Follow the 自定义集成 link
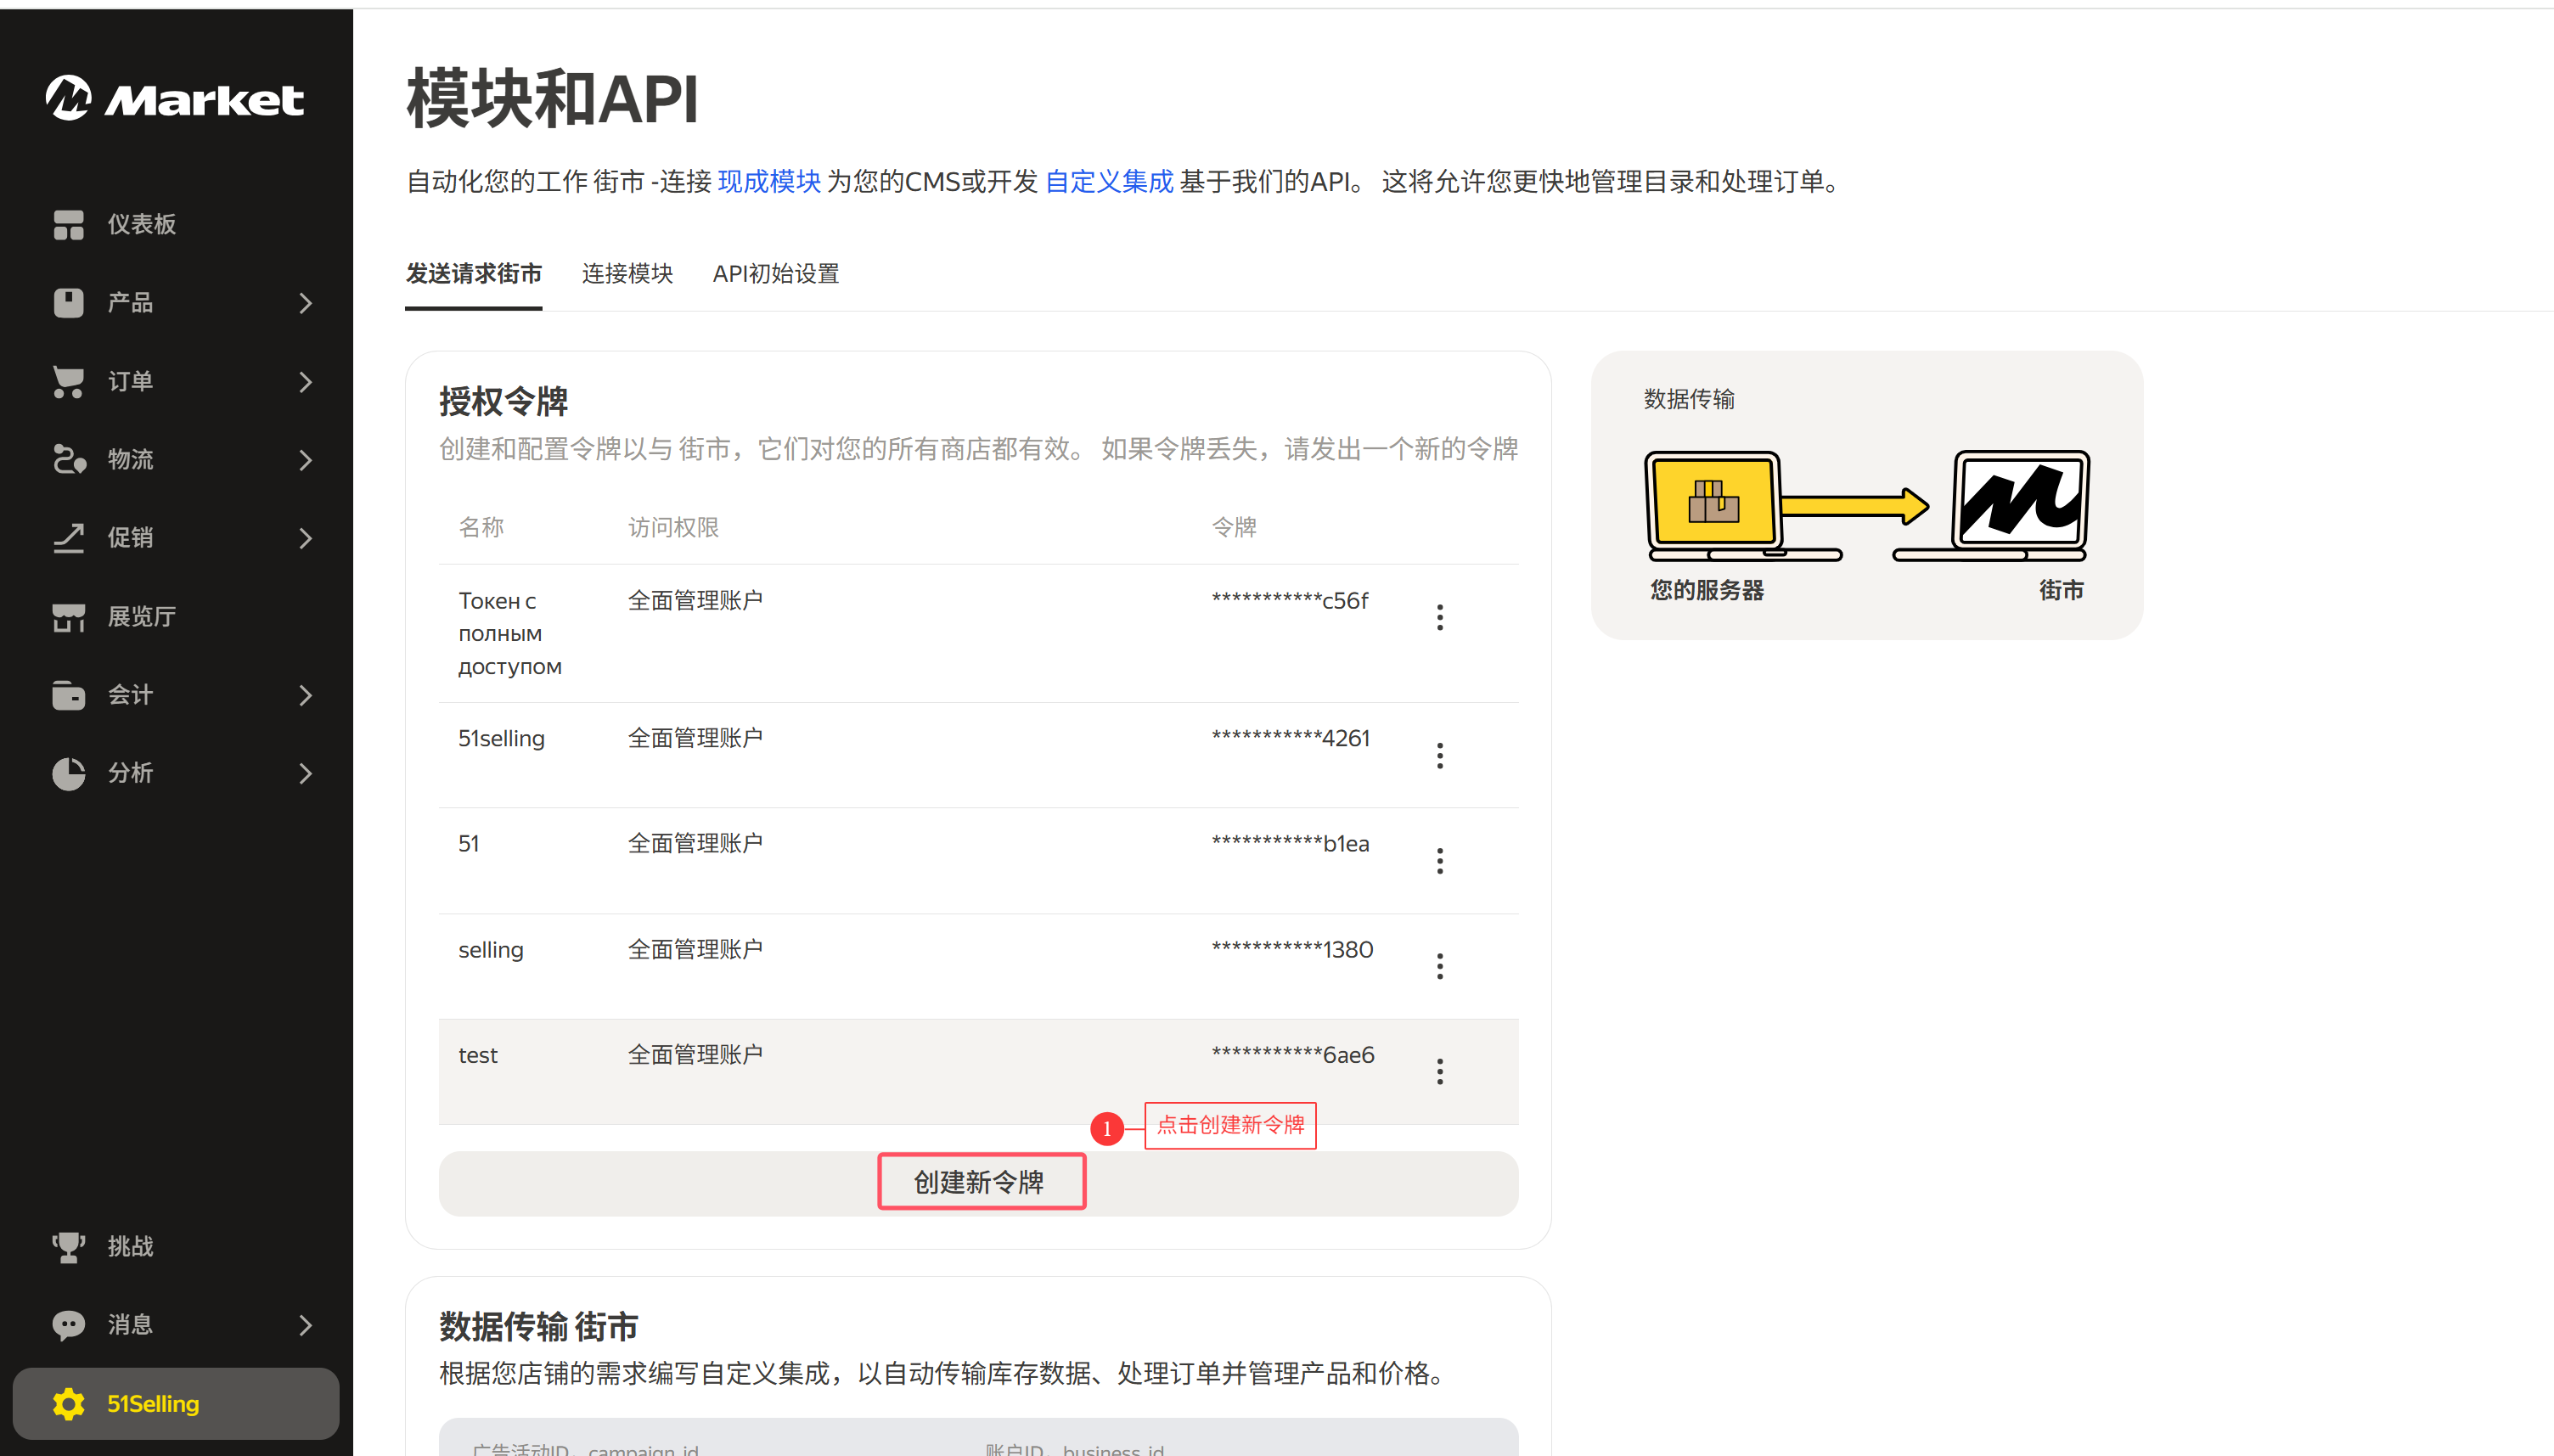This screenshot has width=2554, height=1456. click(1108, 181)
